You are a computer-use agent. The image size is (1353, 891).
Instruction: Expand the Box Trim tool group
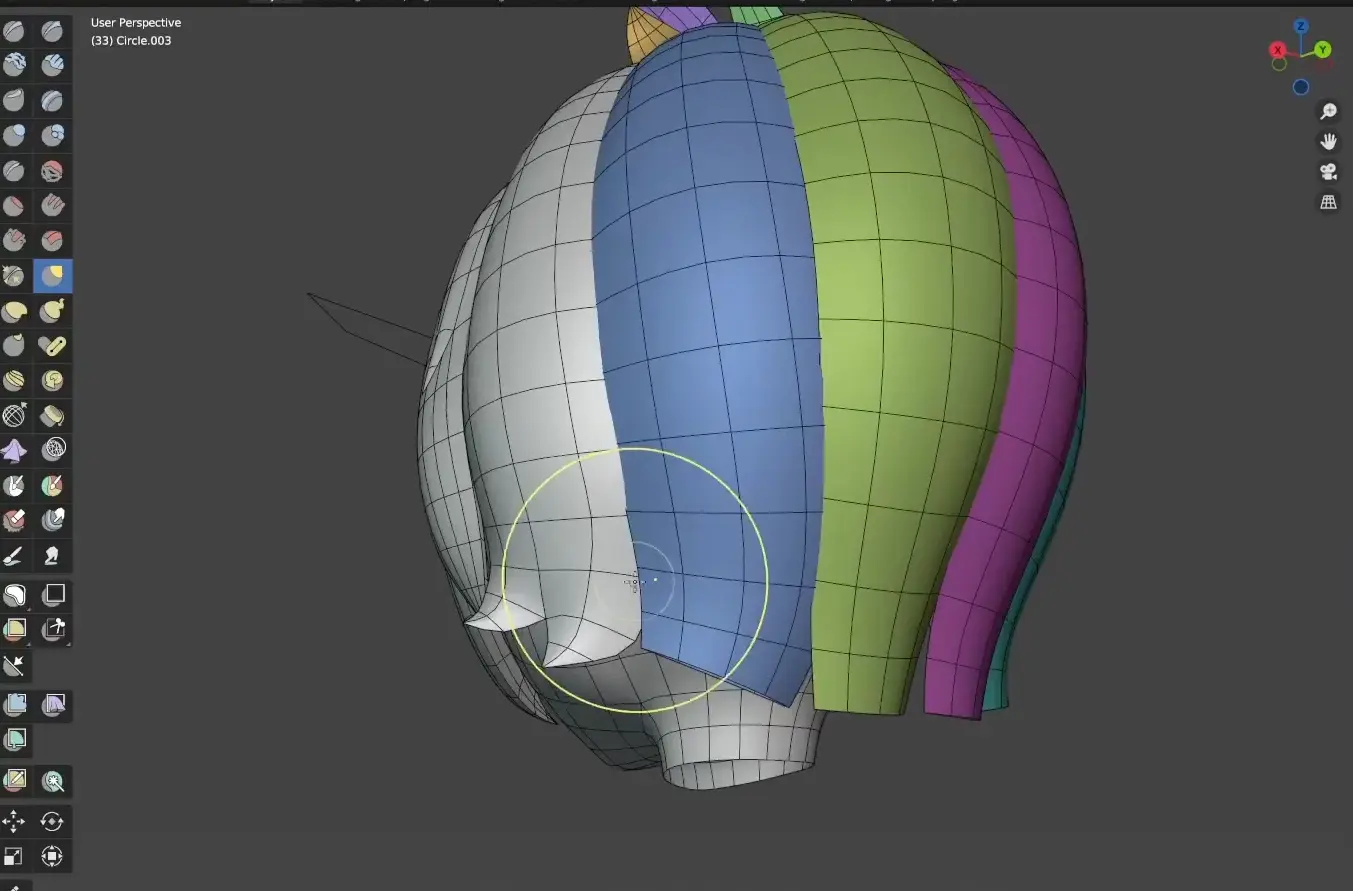52,630
